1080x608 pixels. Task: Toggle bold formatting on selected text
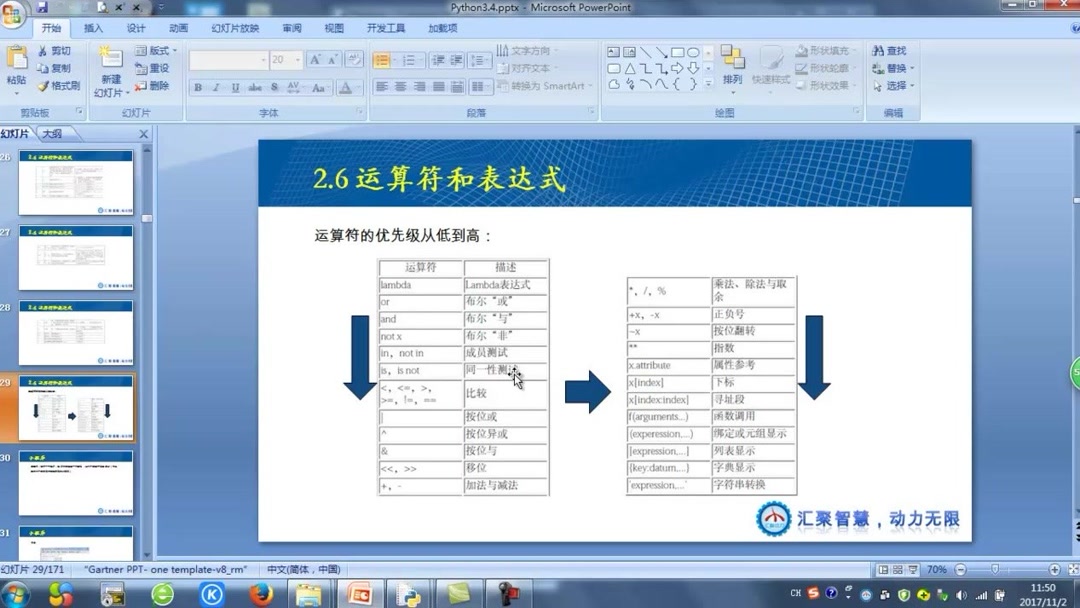[196, 87]
